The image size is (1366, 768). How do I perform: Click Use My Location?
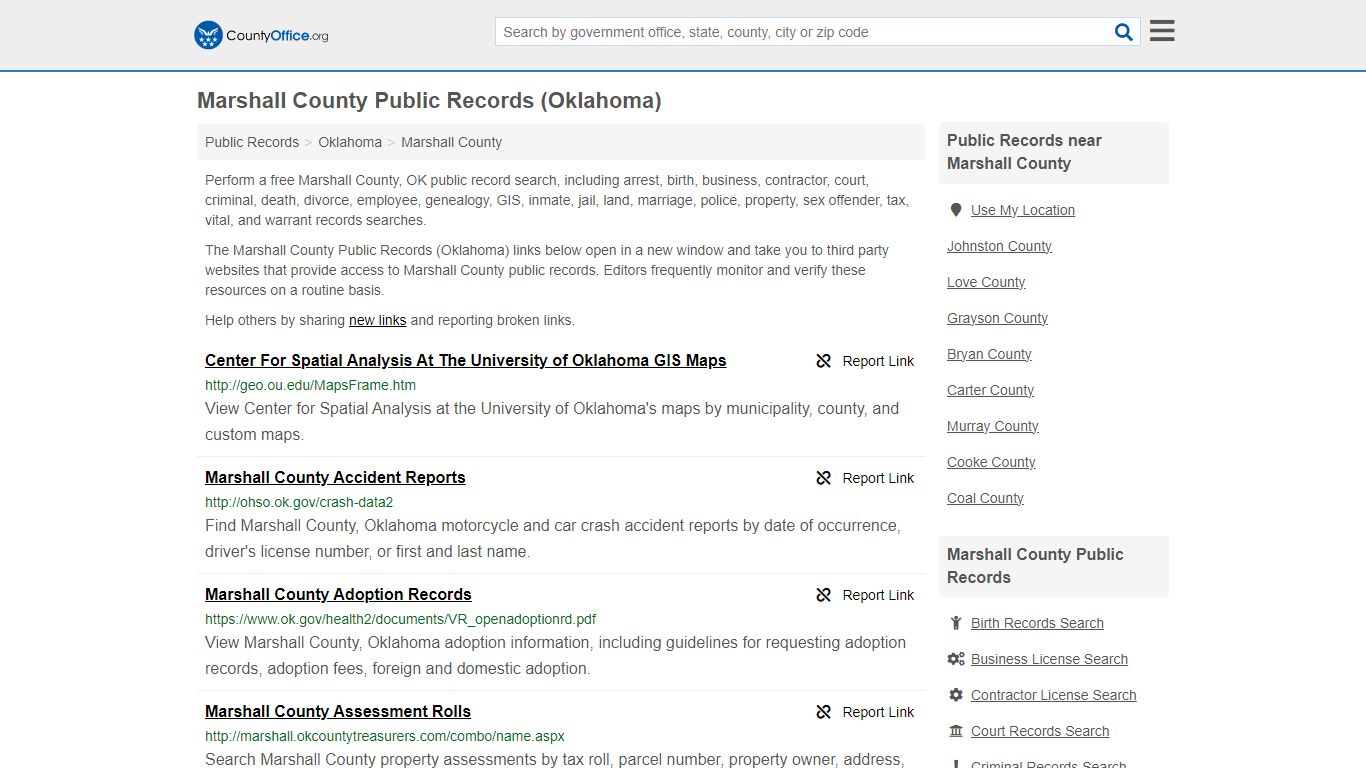(1023, 210)
